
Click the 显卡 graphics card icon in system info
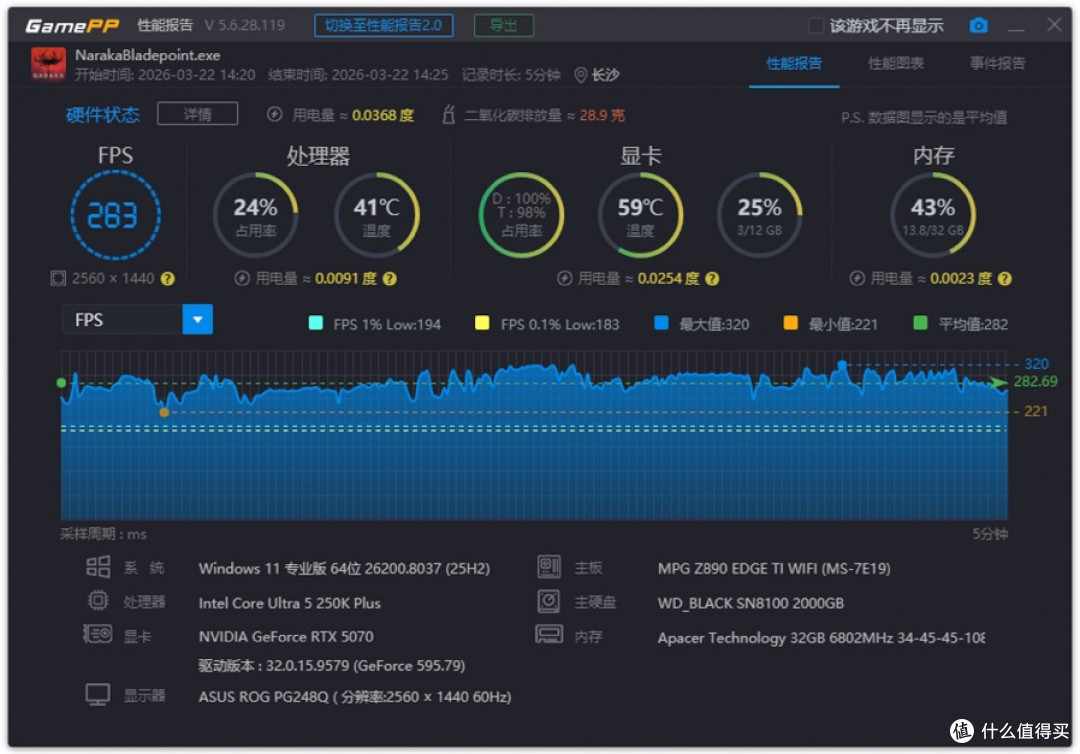(x=98, y=634)
